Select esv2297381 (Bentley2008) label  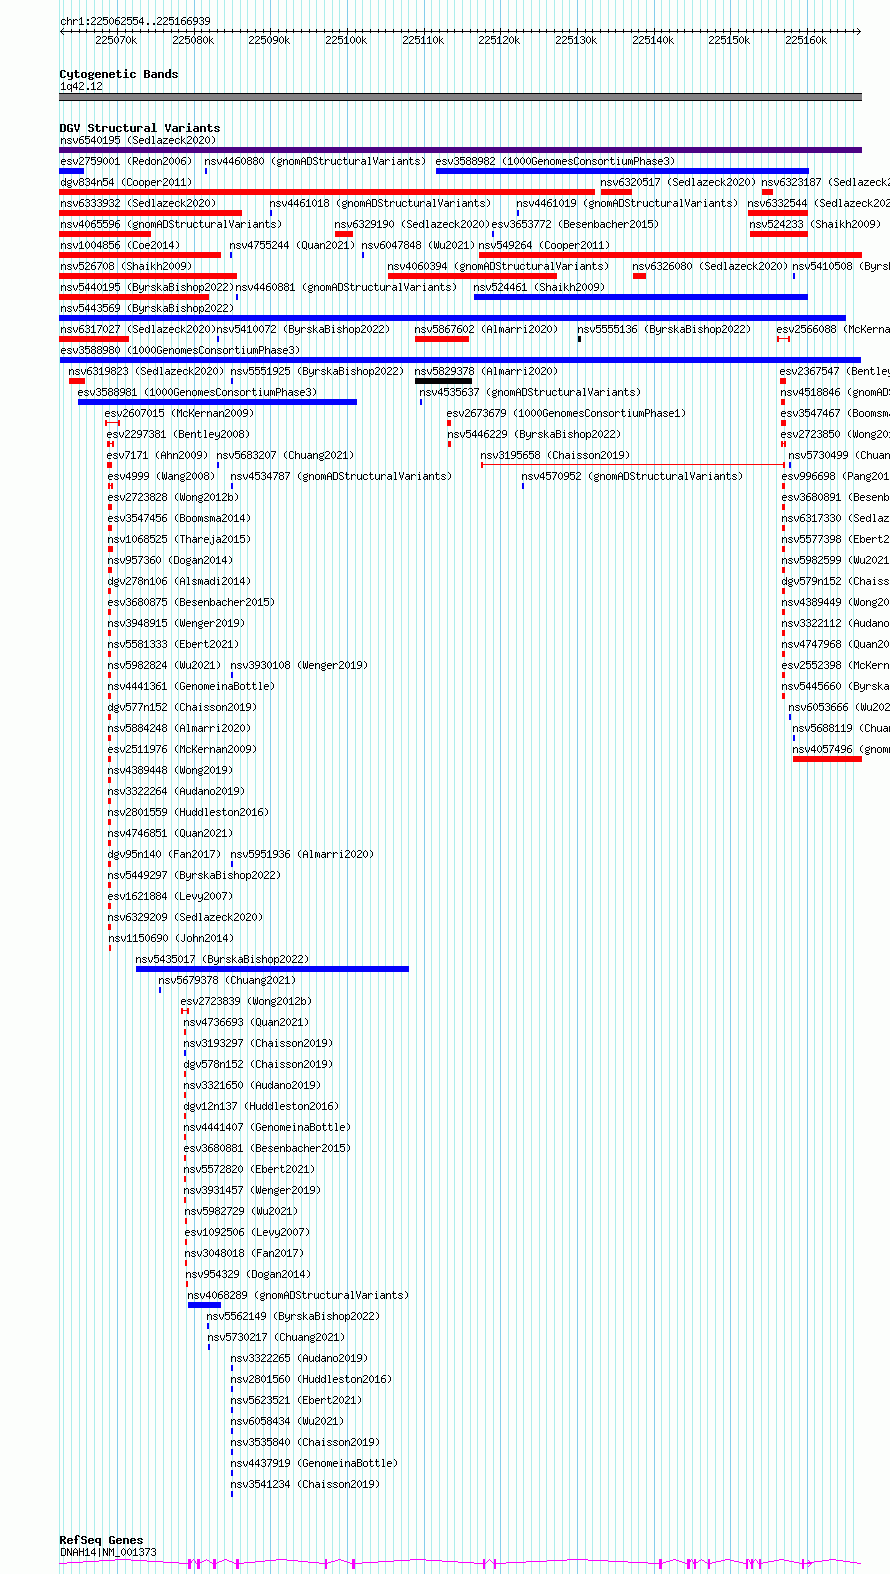[179, 434]
